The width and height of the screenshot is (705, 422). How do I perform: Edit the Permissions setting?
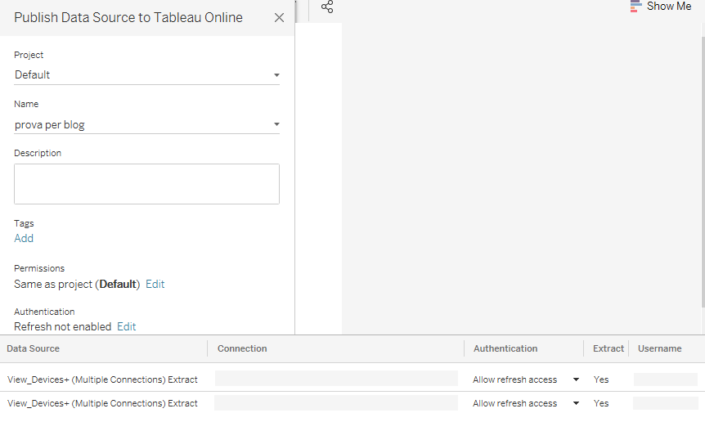coord(155,284)
